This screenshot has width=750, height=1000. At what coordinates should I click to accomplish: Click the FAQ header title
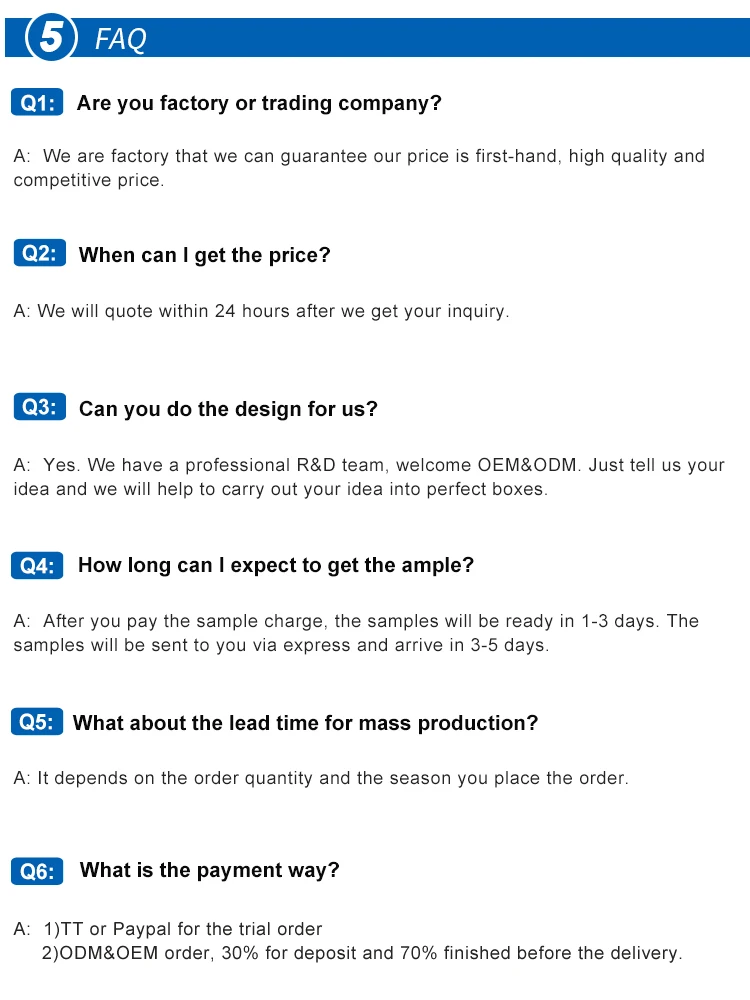coord(121,40)
